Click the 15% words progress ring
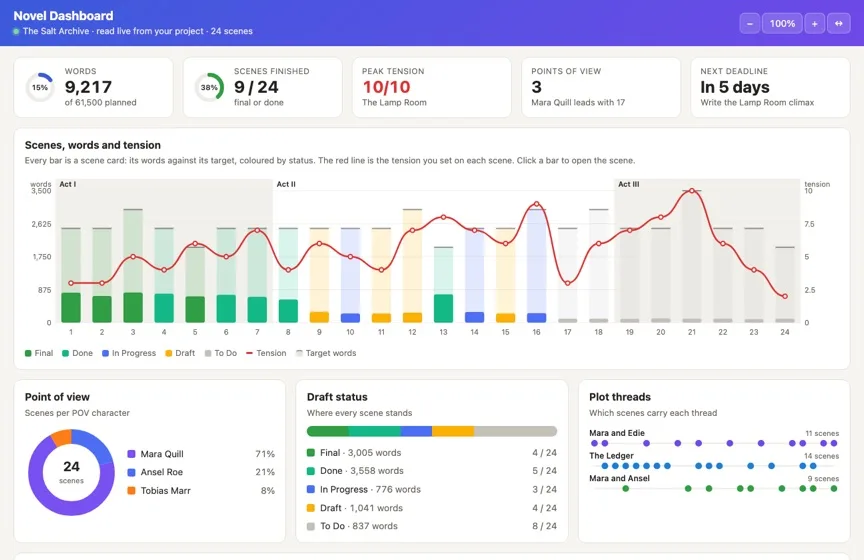Viewport: 864px width, 560px height. click(x=40, y=87)
